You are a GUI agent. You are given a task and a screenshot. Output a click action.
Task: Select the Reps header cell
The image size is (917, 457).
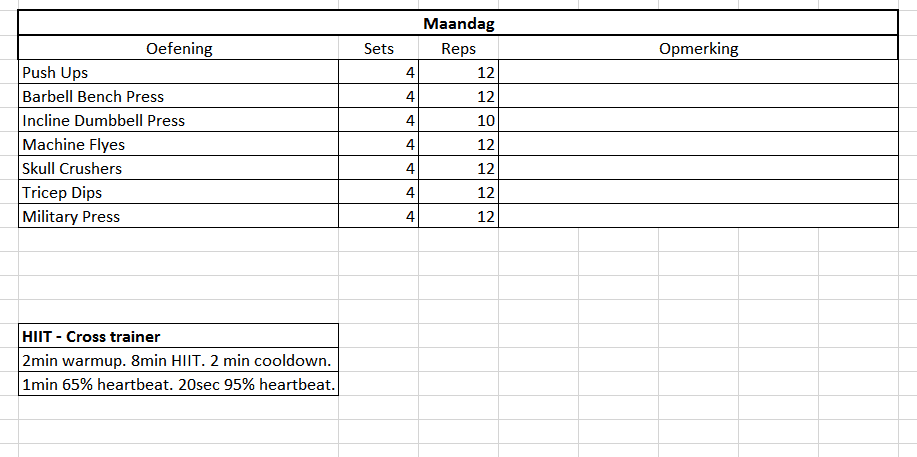[458, 48]
